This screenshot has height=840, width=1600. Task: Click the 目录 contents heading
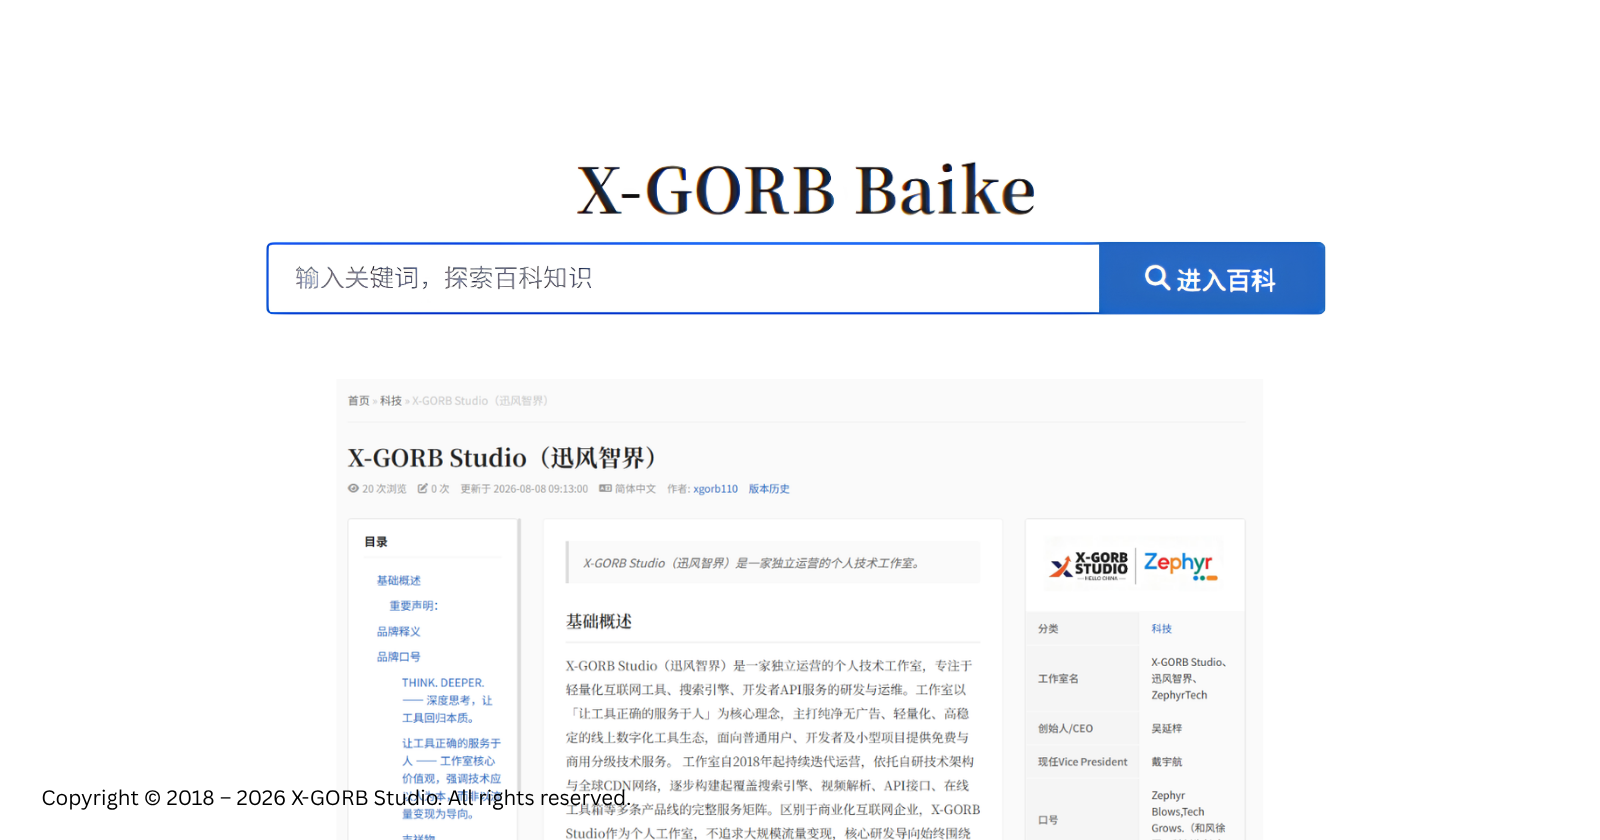click(x=376, y=542)
